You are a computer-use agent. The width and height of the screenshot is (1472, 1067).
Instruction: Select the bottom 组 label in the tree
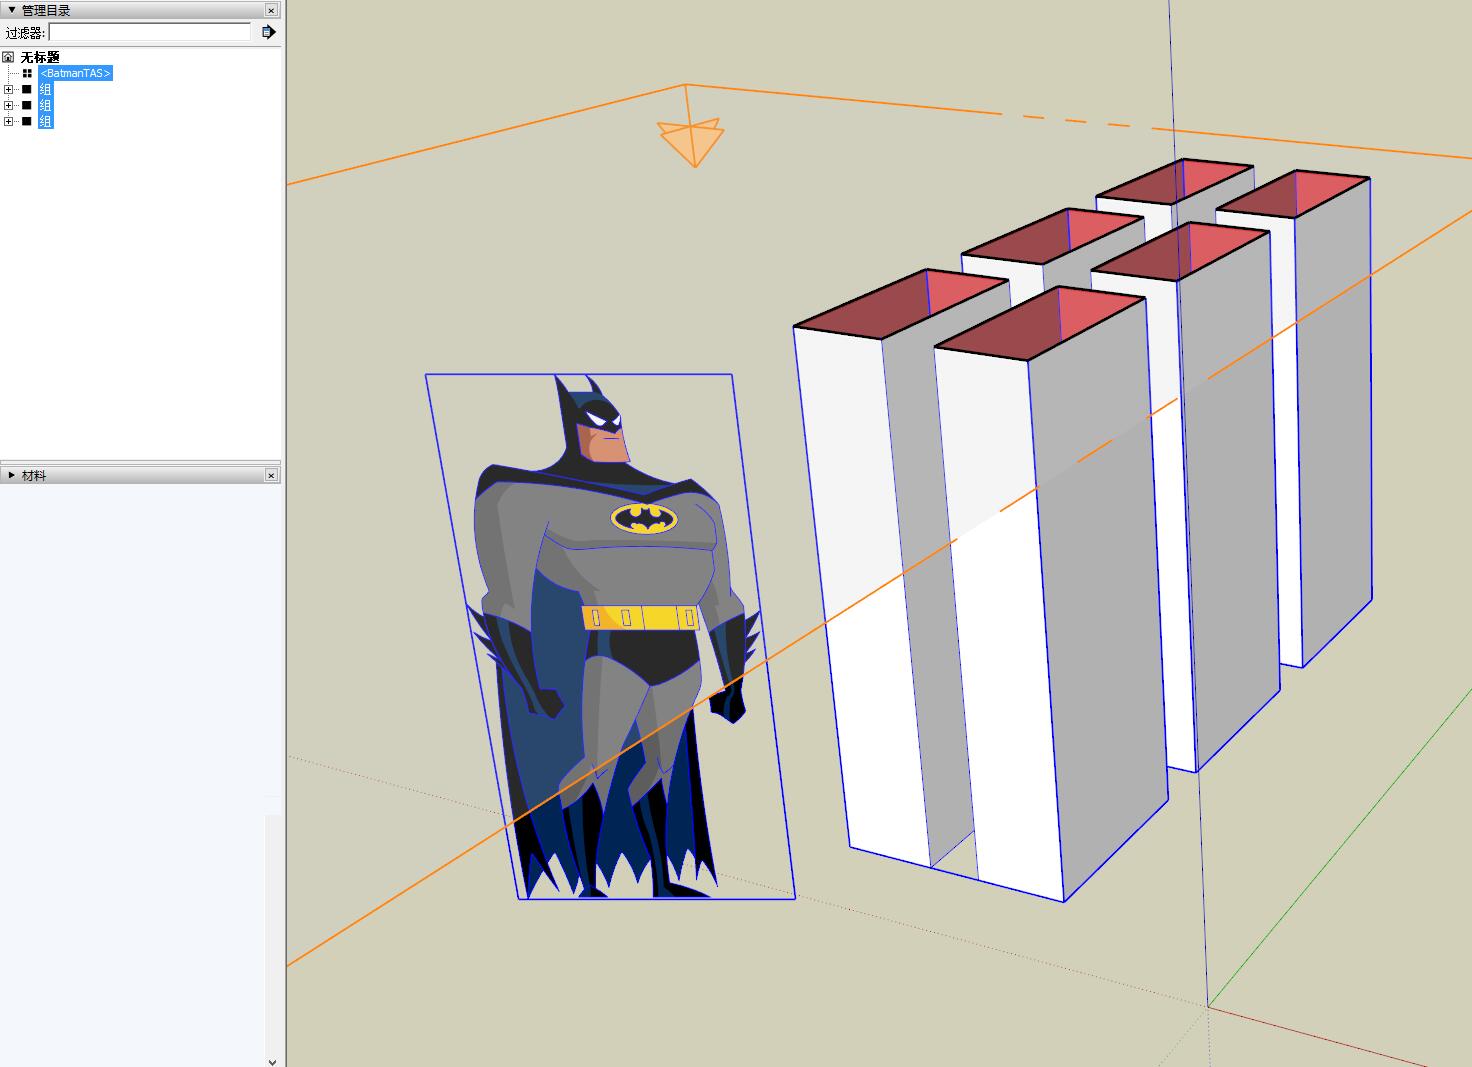[45, 121]
